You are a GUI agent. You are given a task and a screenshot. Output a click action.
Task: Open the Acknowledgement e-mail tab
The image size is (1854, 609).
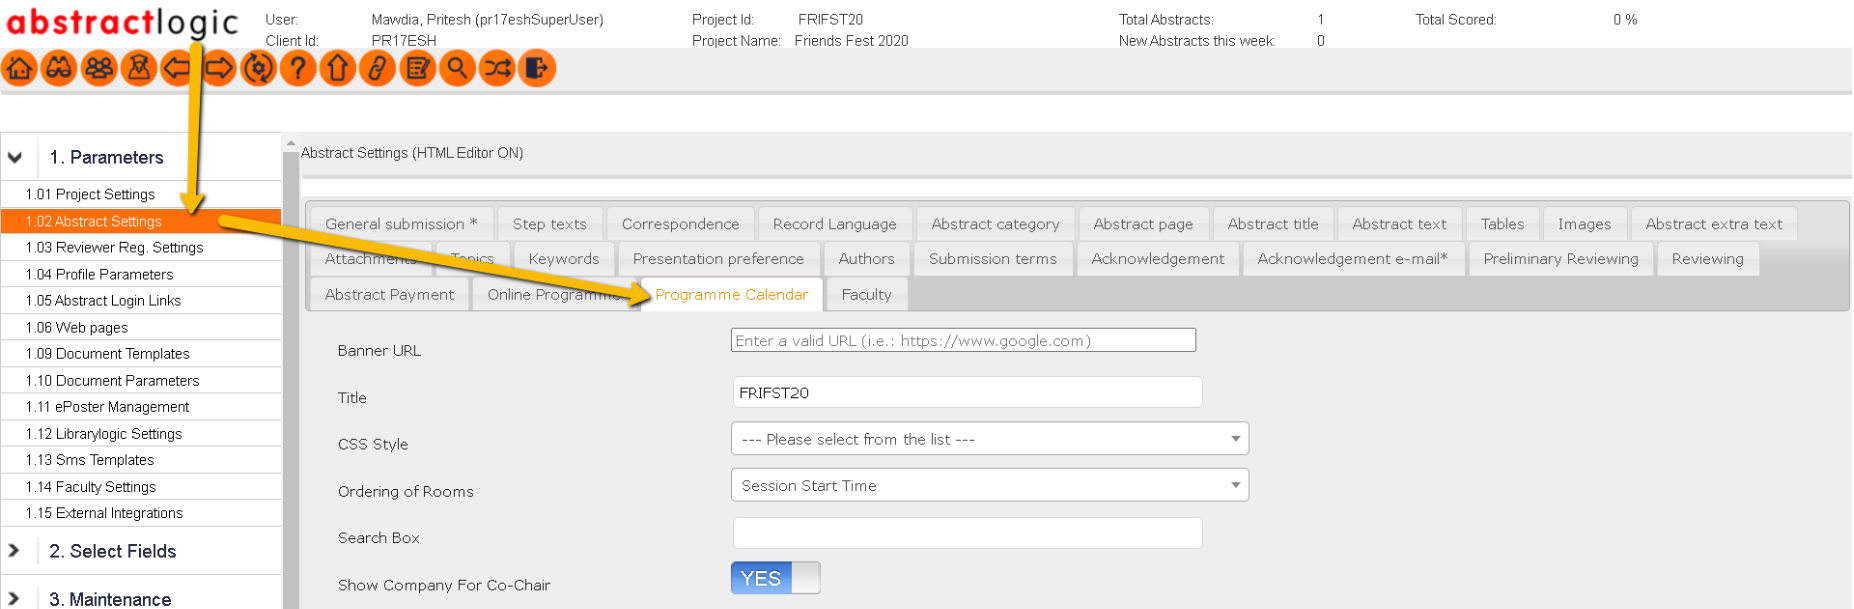1353,259
